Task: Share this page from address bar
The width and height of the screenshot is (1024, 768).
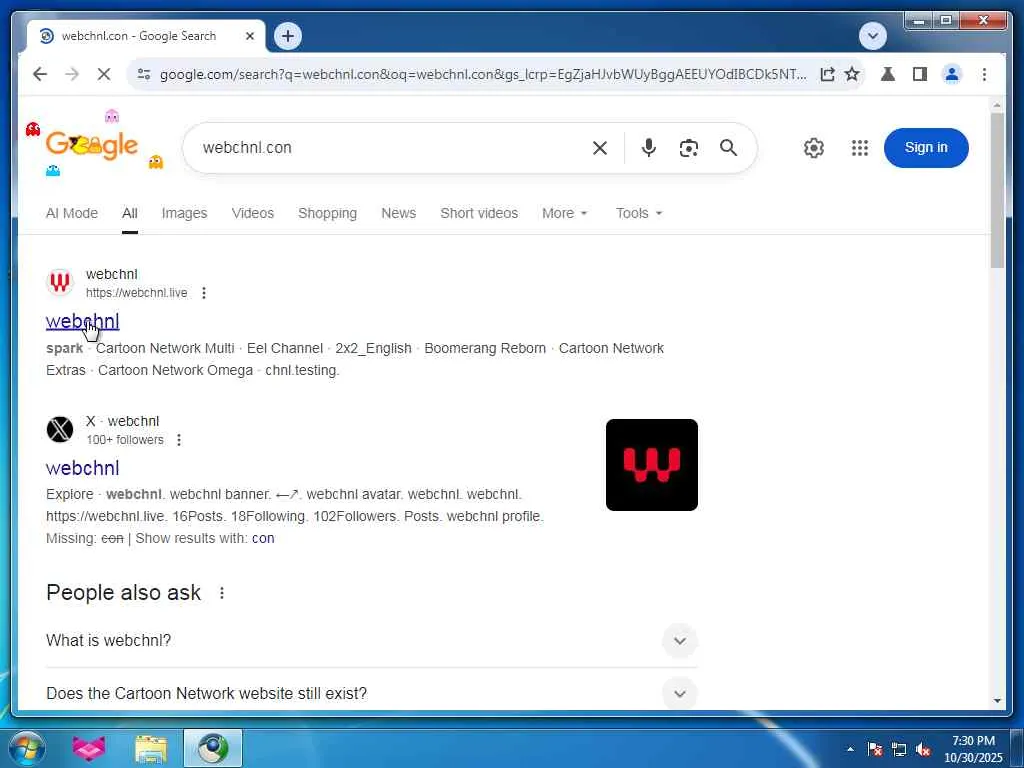Action: point(827,74)
